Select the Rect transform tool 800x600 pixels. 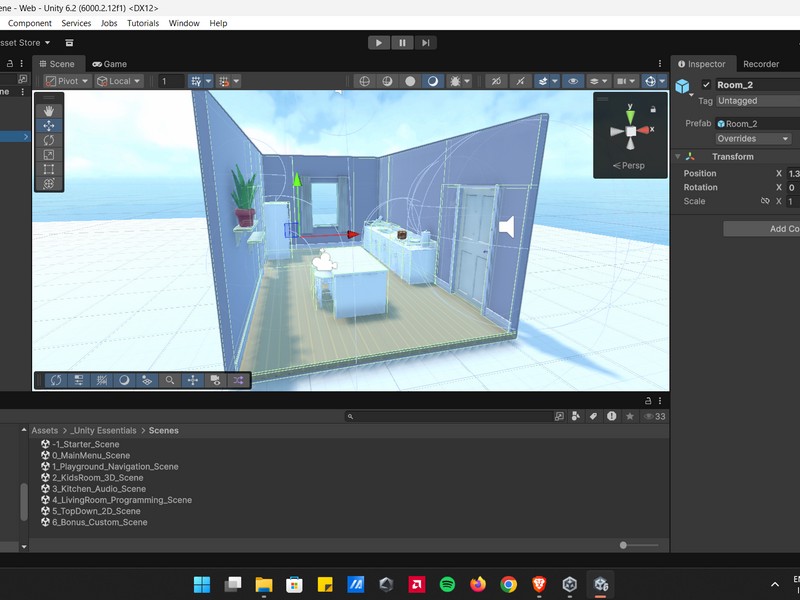(x=49, y=169)
